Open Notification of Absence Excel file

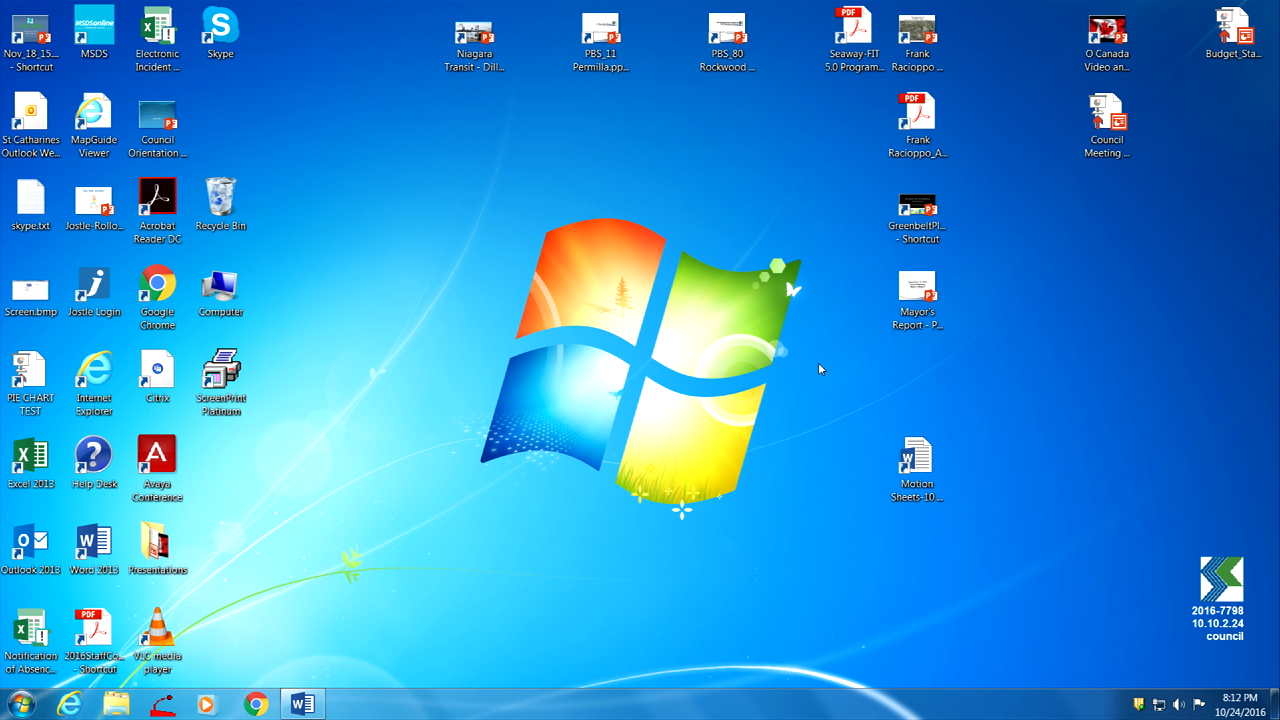[x=31, y=642]
